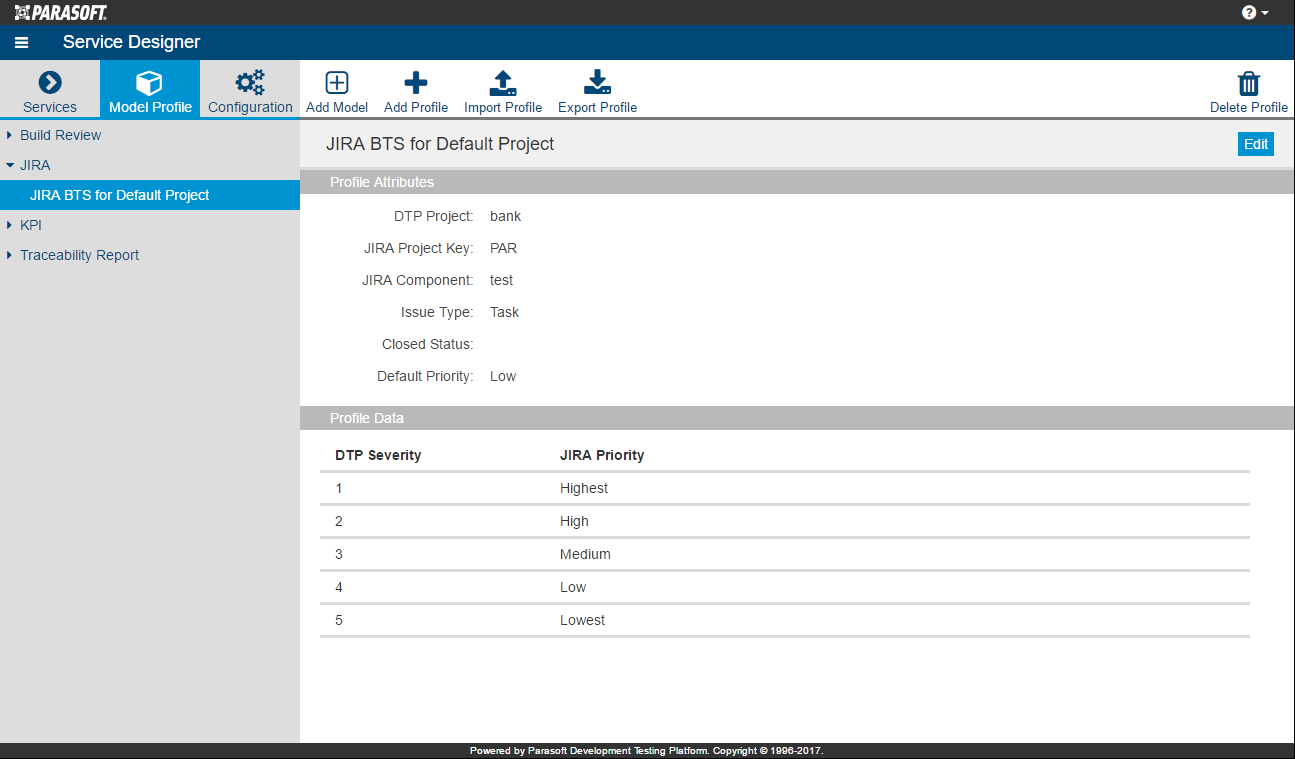Open the hamburger navigation menu
This screenshot has height=759, width=1295.
click(22, 42)
